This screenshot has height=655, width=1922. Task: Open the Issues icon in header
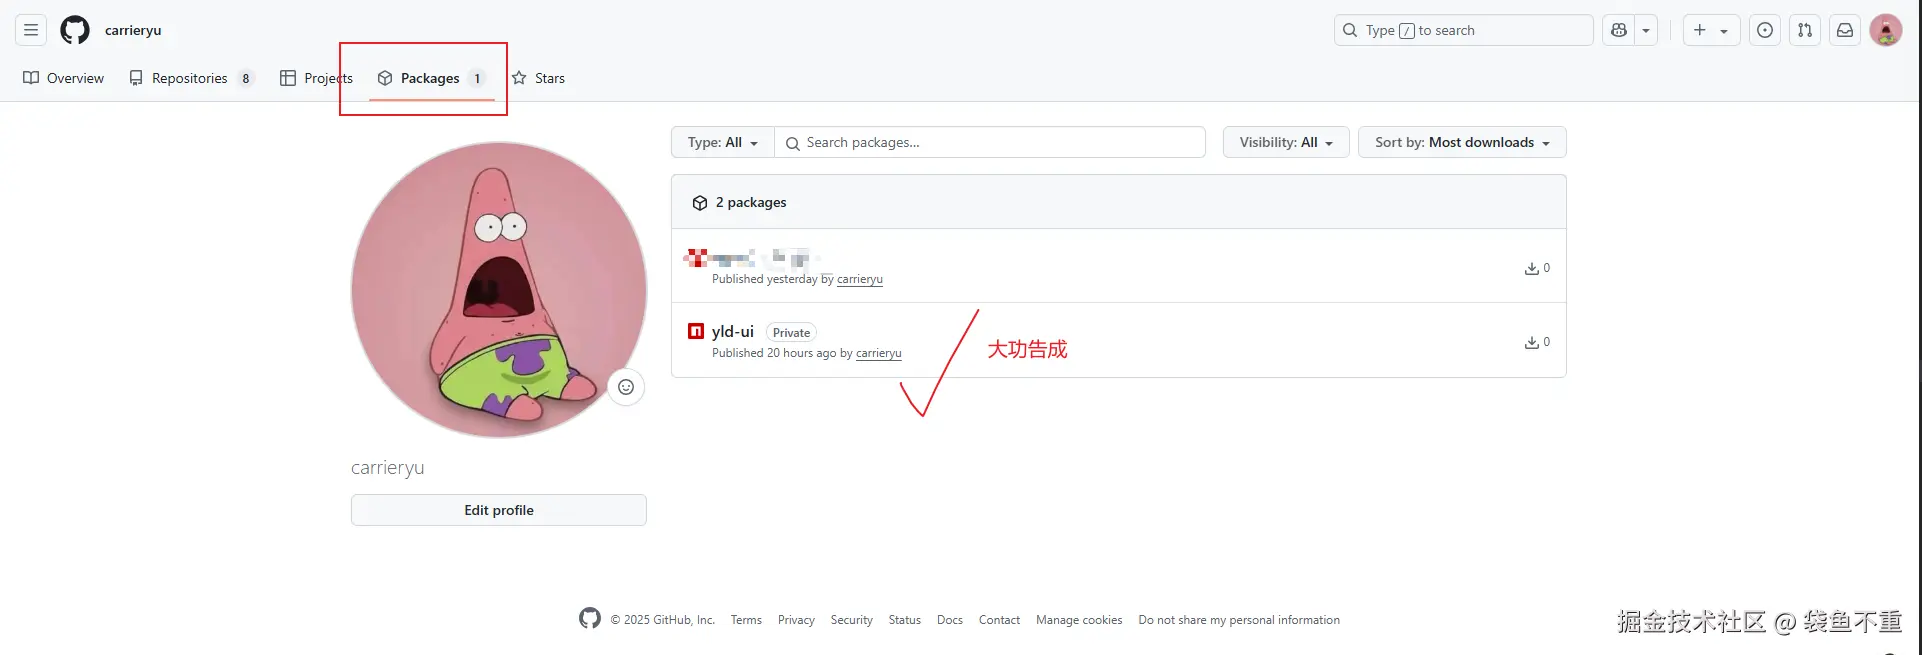click(x=1765, y=30)
